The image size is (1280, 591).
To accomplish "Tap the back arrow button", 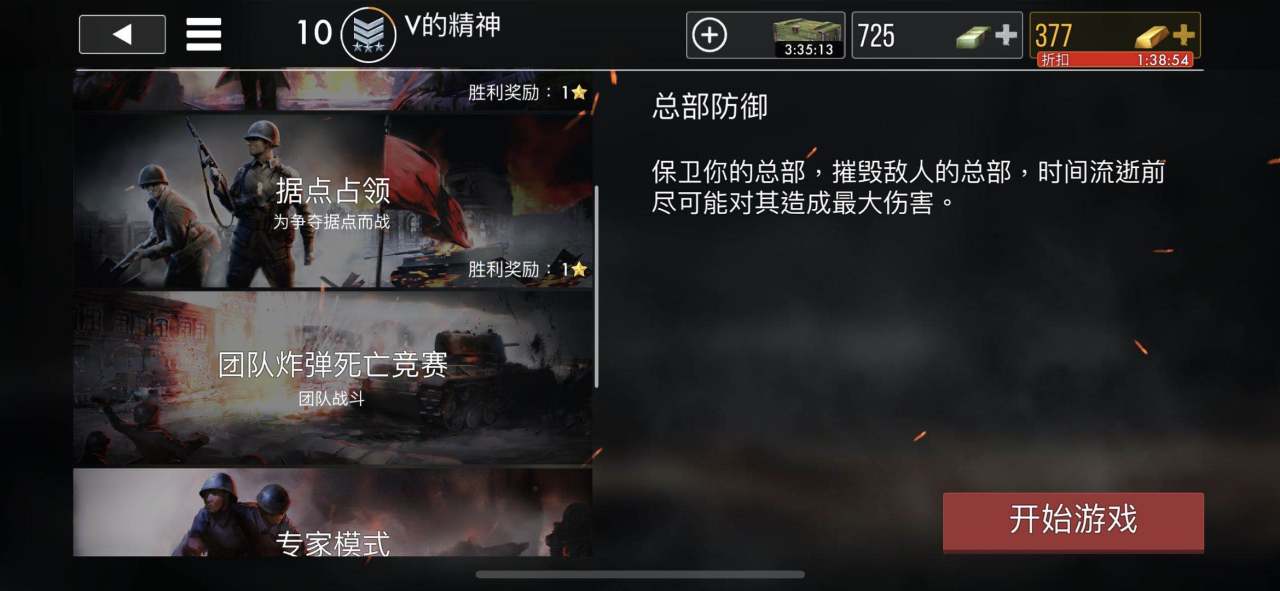I will coord(122,35).
